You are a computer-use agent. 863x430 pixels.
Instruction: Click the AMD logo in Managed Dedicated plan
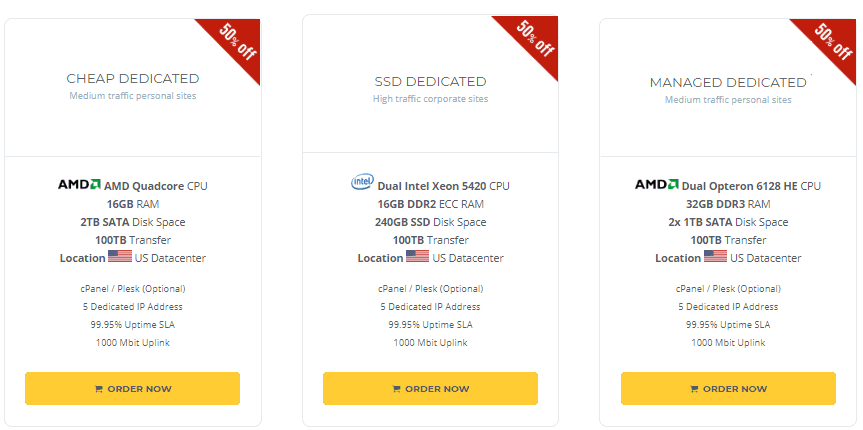(657, 184)
